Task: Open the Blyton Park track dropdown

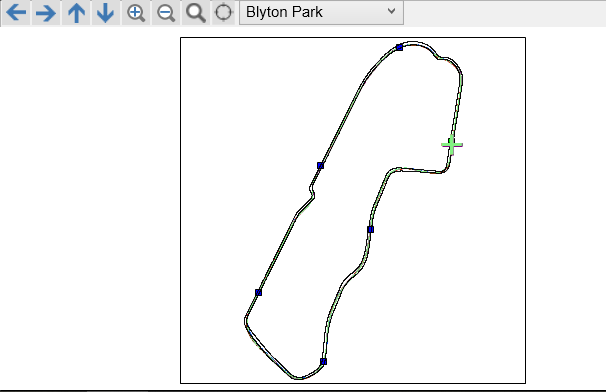Action: pos(321,12)
